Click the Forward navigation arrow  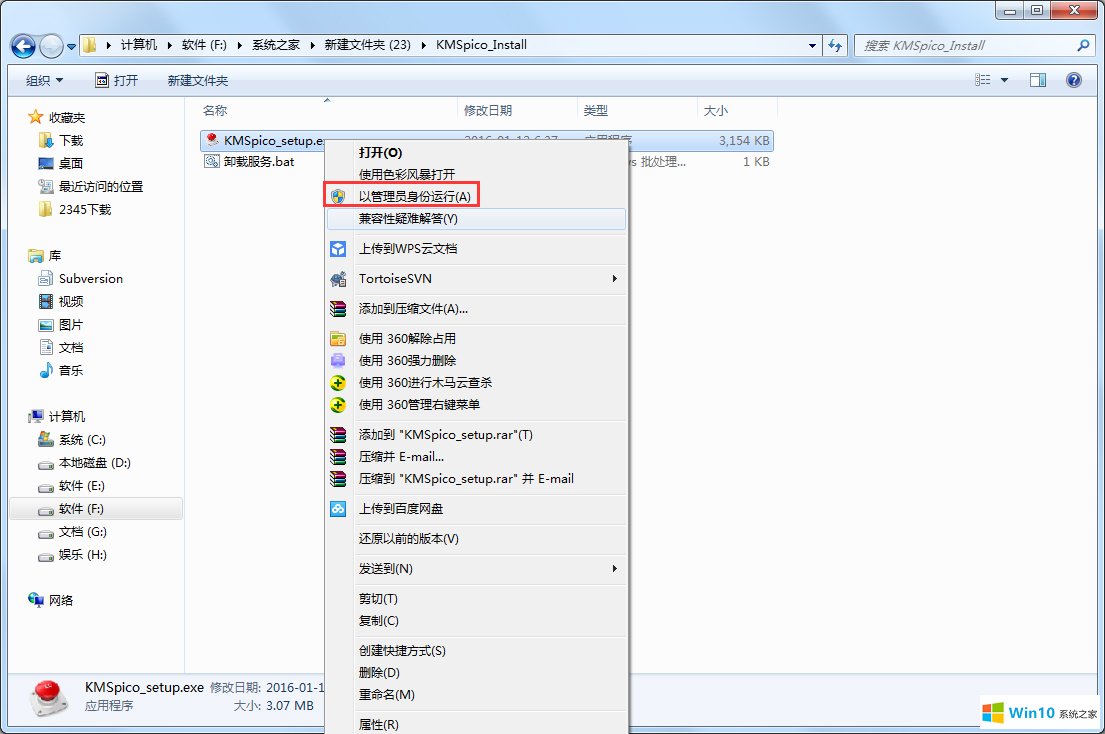tap(51, 46)
